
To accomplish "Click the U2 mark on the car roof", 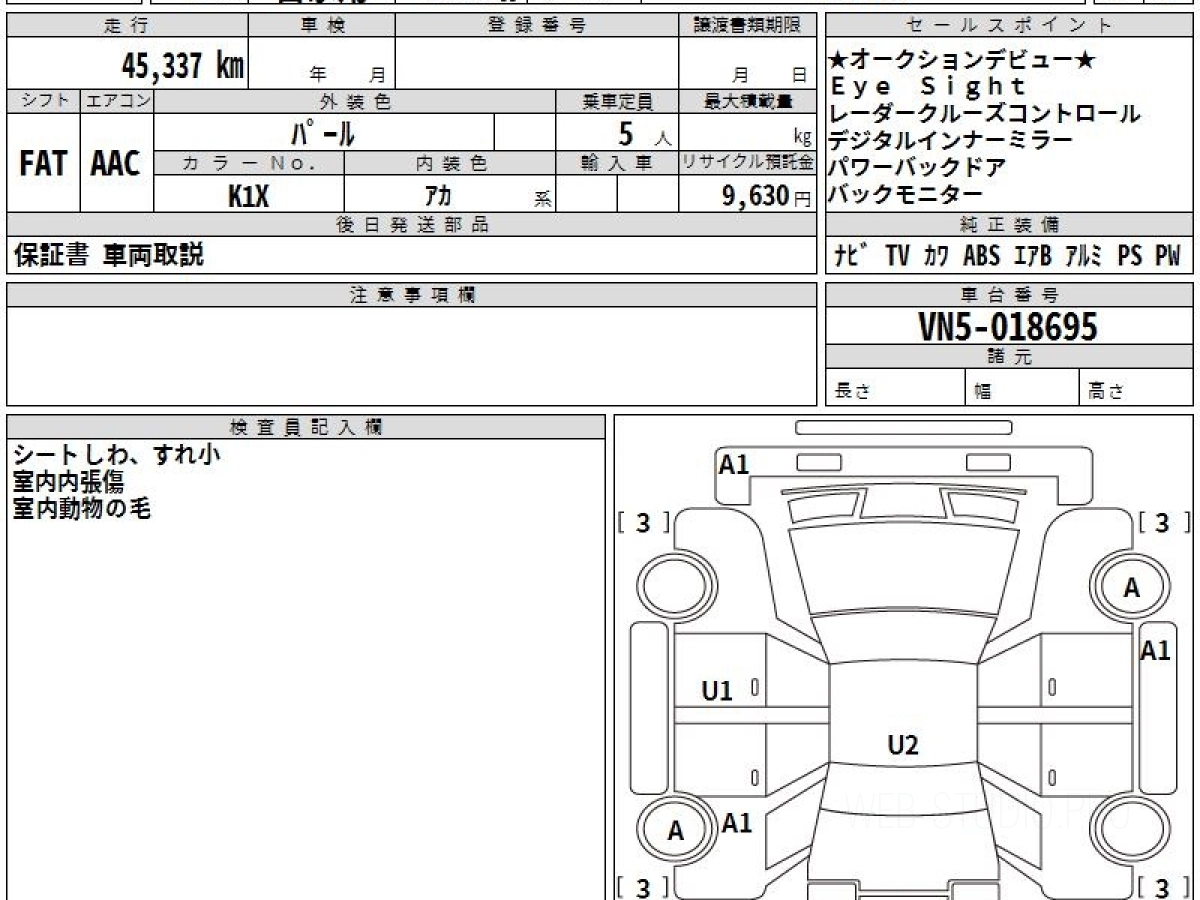I will tap(902, 745).
